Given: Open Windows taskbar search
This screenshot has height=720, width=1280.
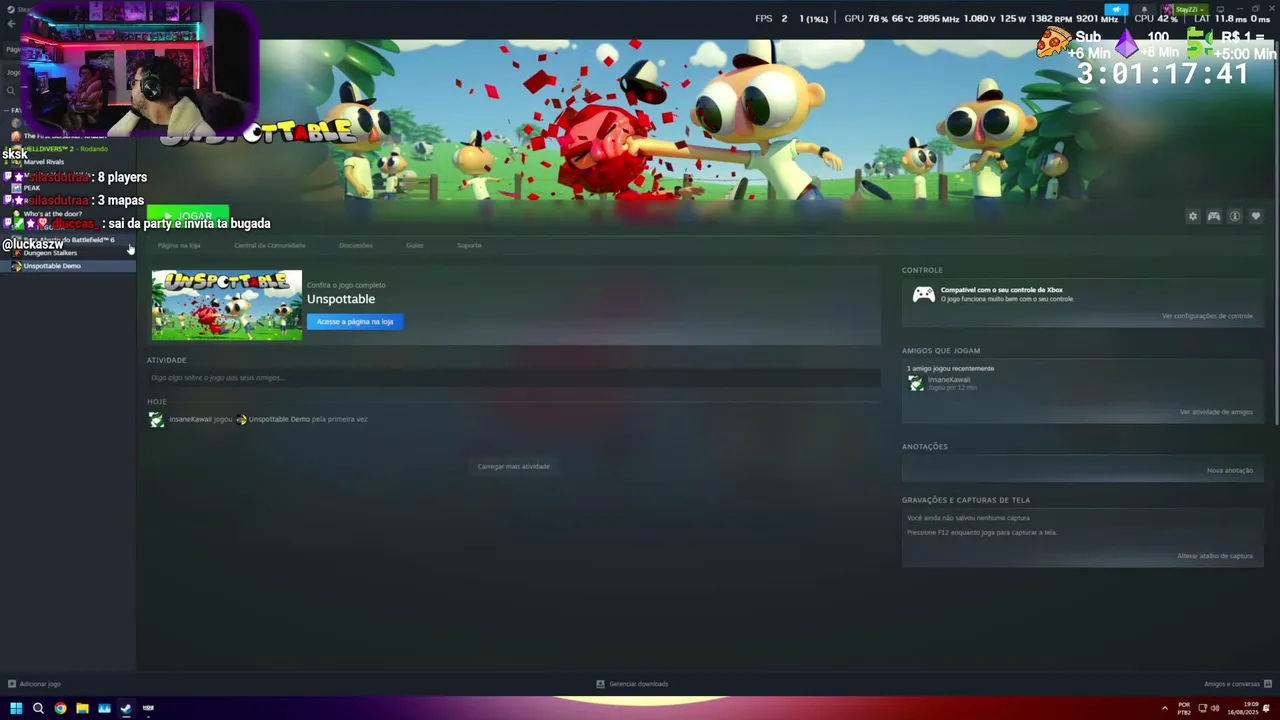Looking at the screenshot, I should (x=38, y=708).
